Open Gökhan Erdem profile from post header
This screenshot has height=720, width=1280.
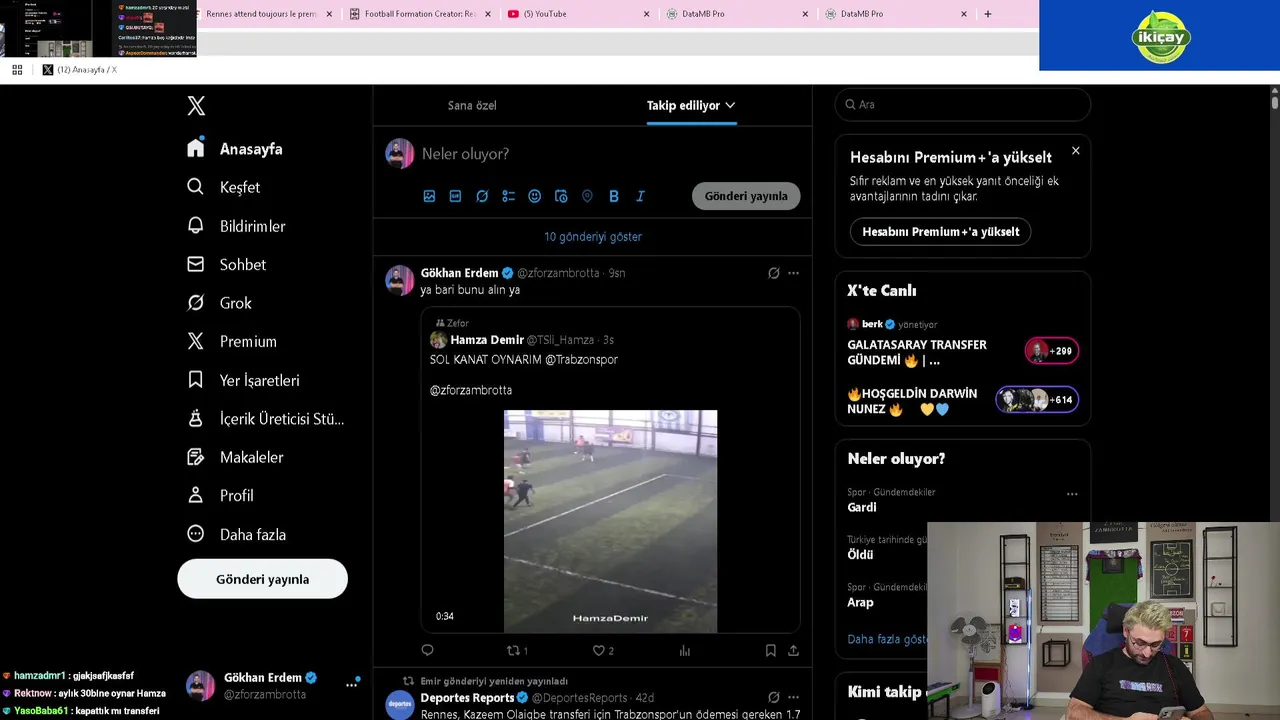pyautogui.click(x=459, y=273)
